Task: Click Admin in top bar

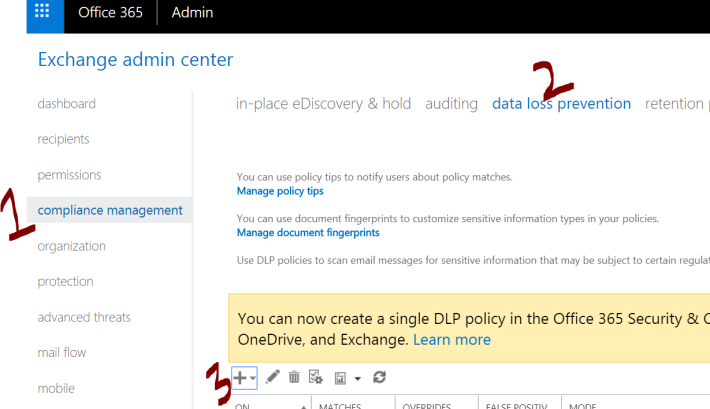Action: [x=192, y=12]
